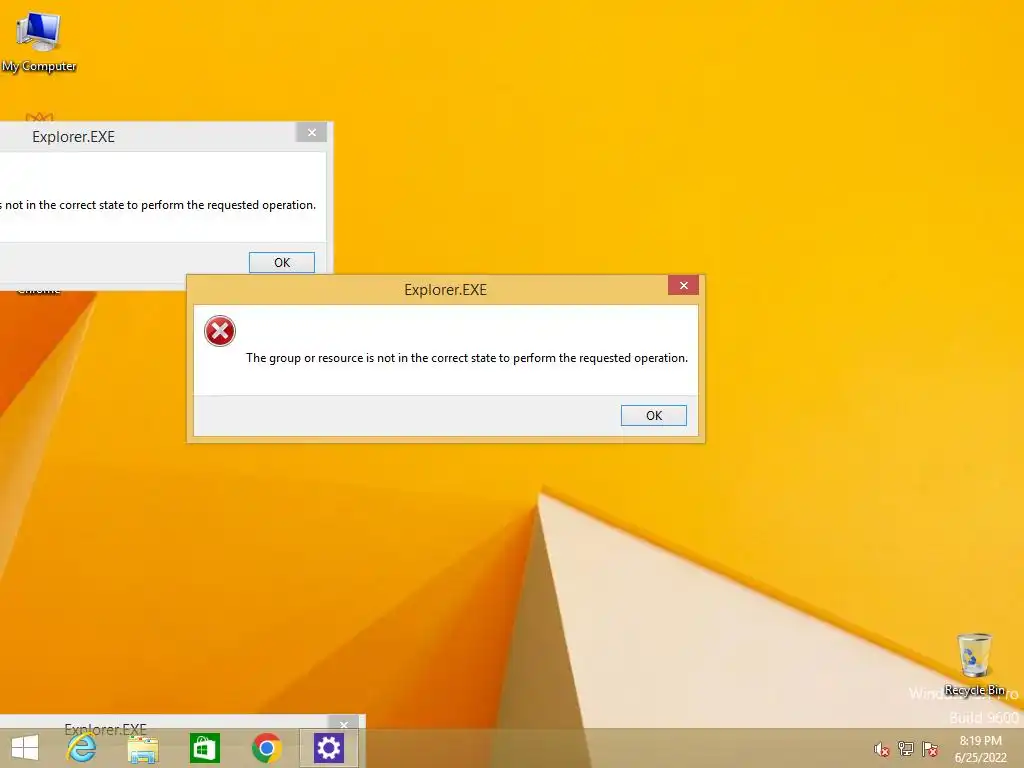1024x768 pixels.
Task: Open the Action Center flag icon
Action: point(930,749)
